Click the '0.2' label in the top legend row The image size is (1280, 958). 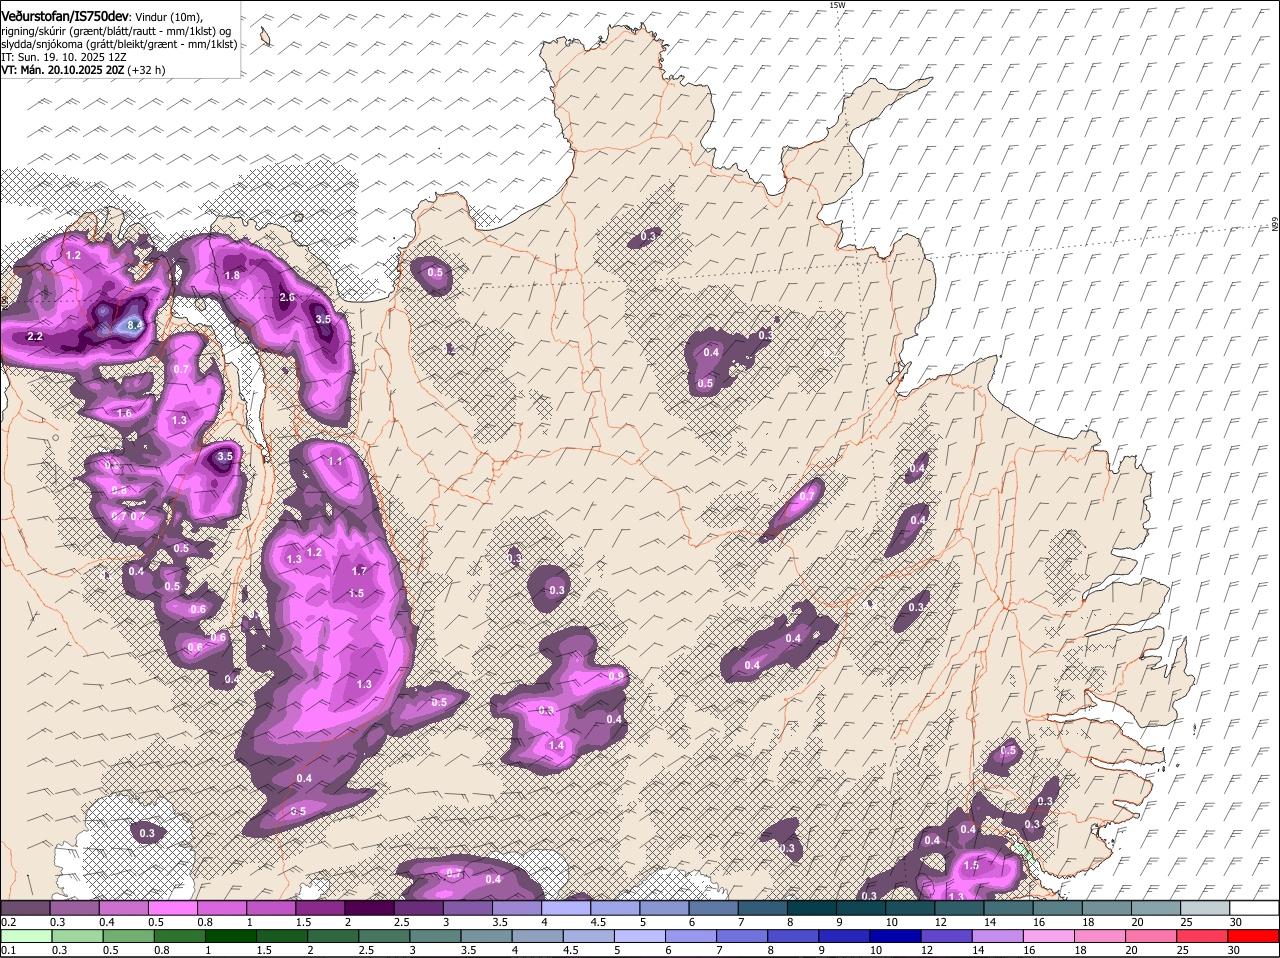click(x=7, y=922)
